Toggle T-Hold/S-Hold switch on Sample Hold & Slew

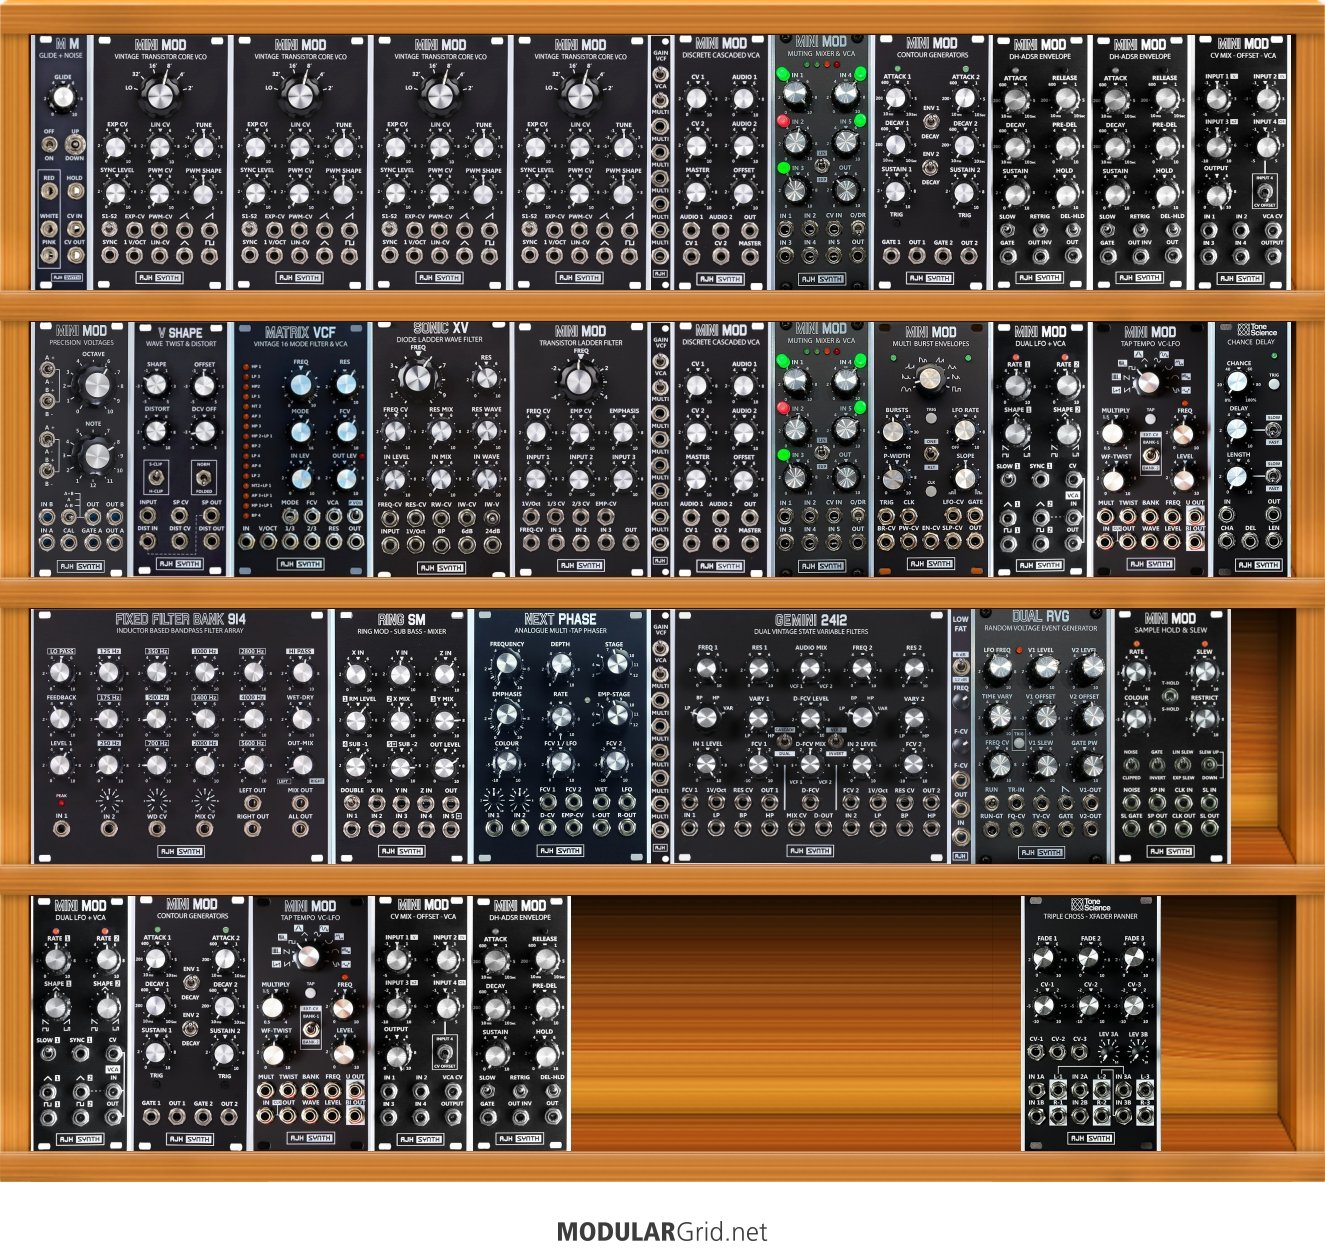tap(1169, 696)
